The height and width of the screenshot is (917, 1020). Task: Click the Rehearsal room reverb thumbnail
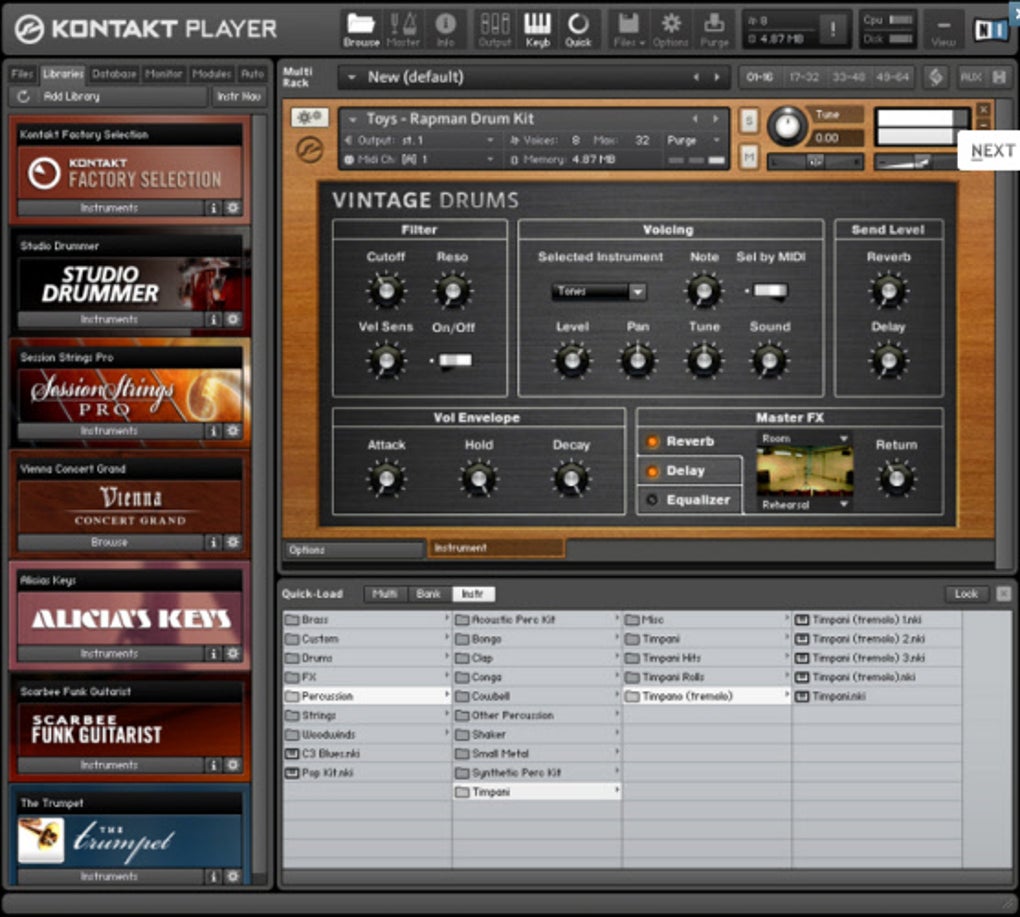point(805,472)
